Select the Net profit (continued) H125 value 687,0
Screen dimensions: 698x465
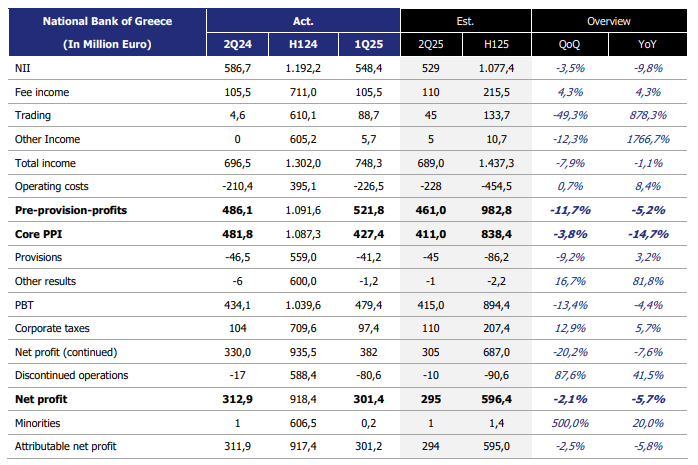click(496, 352)
